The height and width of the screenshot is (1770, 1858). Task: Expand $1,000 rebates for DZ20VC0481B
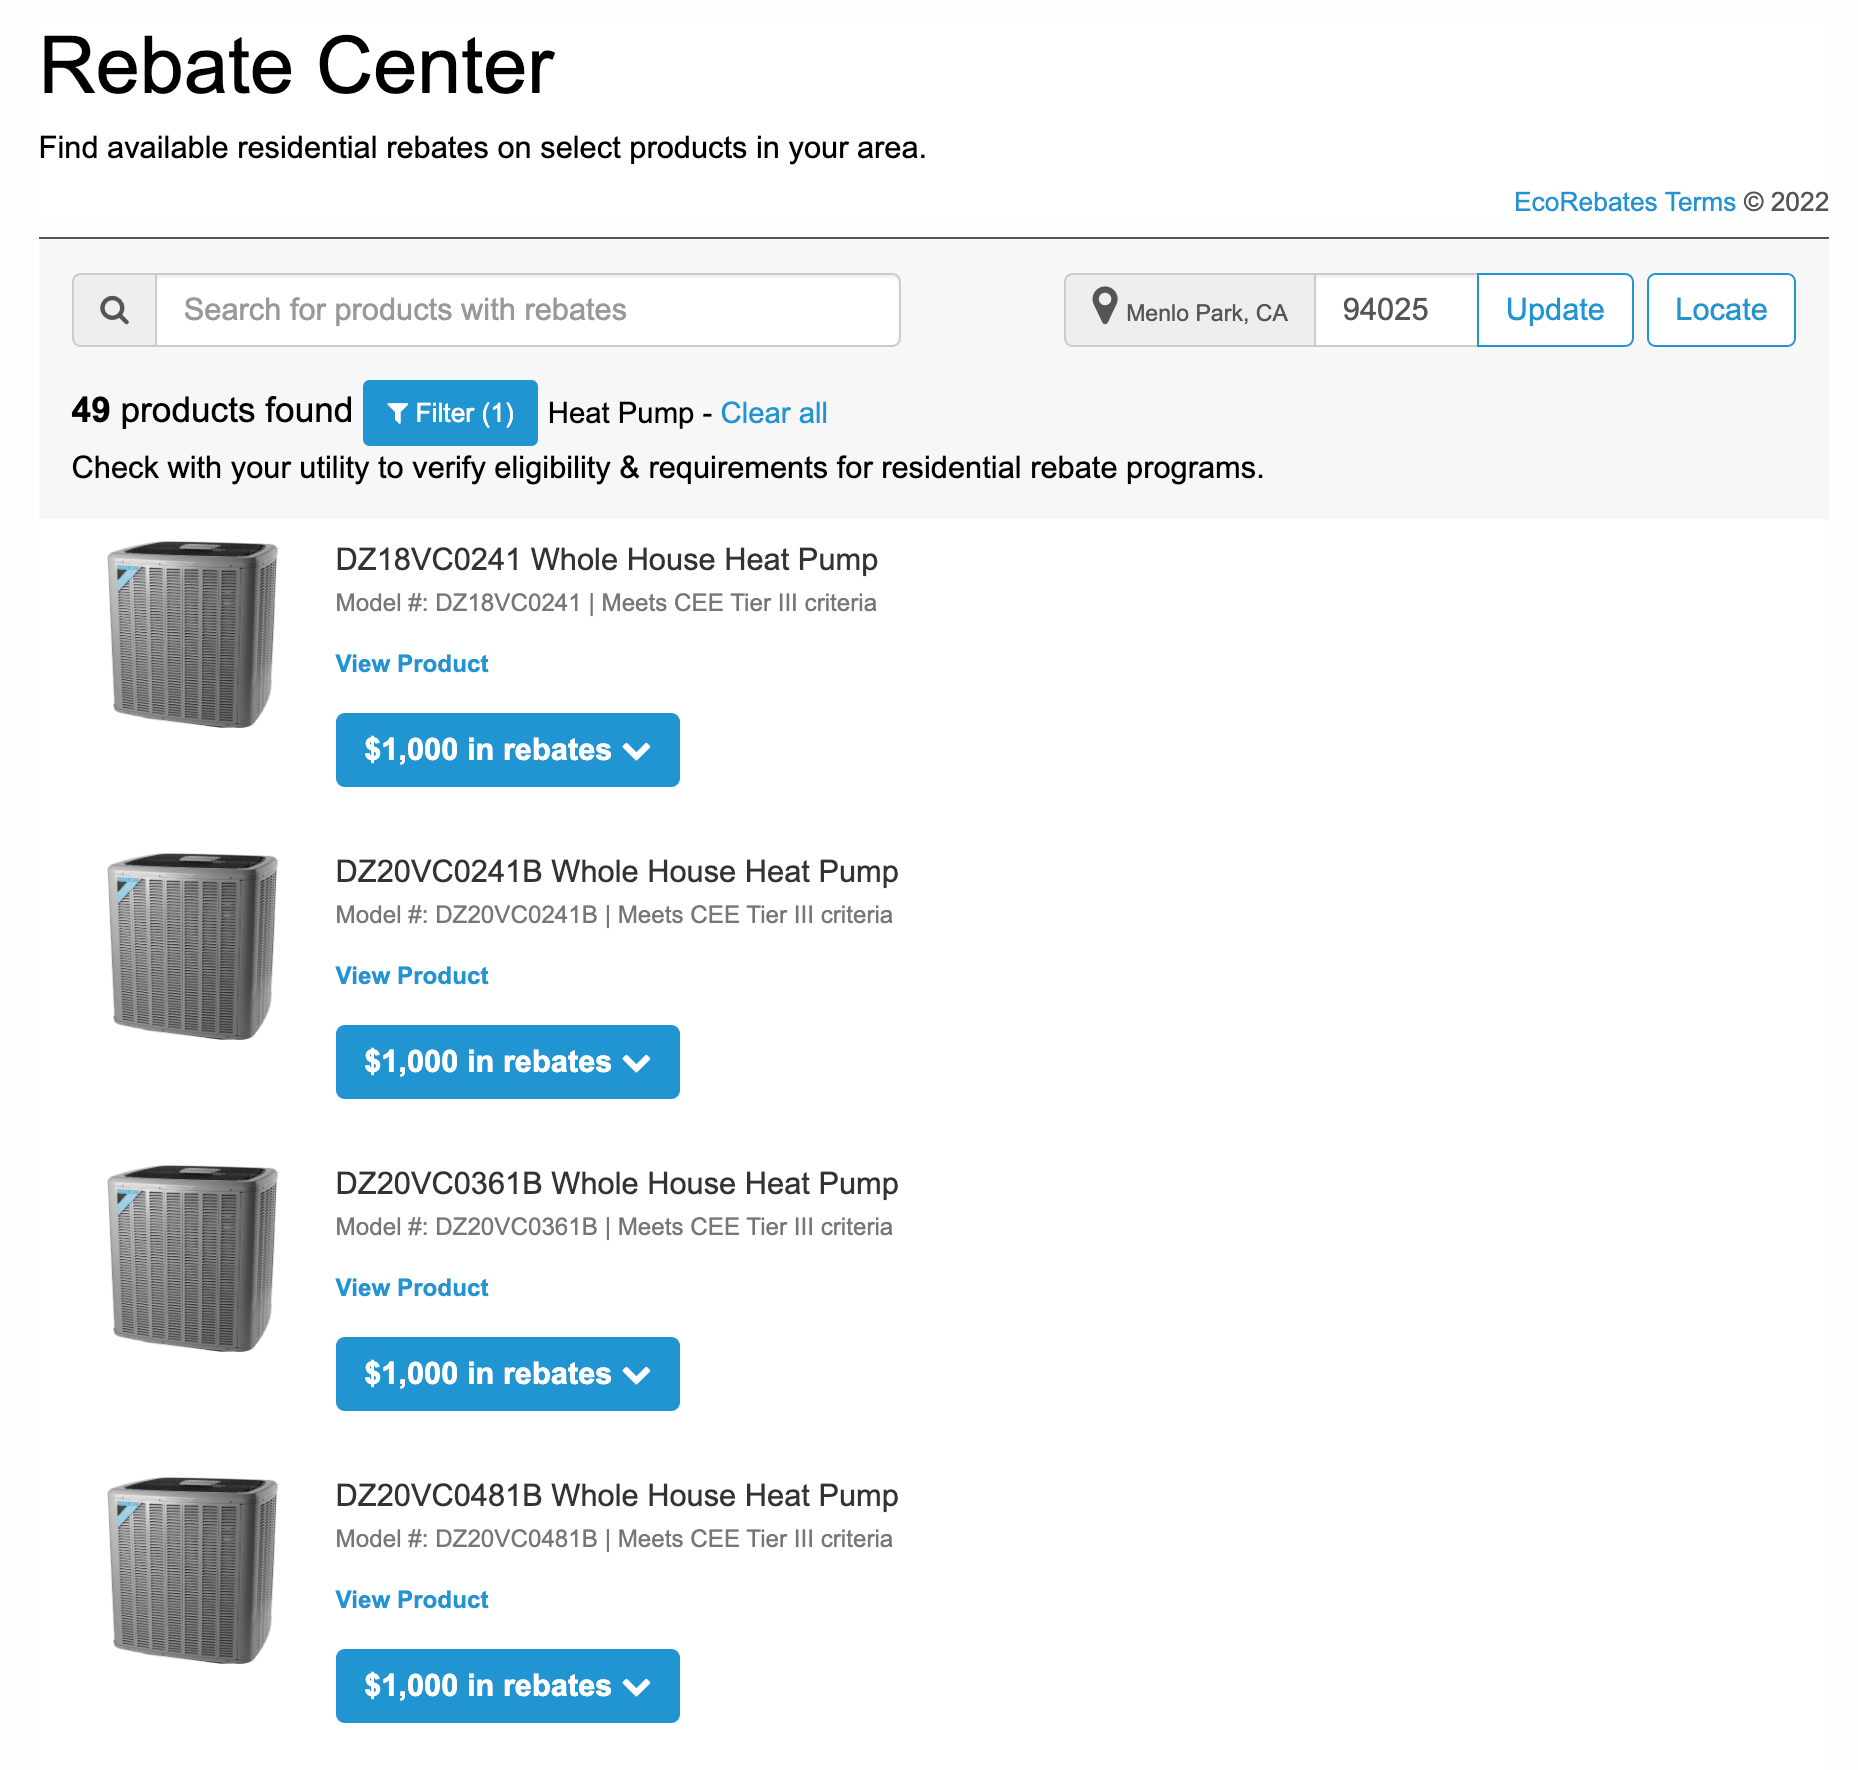pyautogui.click(x=507, y=1686)
